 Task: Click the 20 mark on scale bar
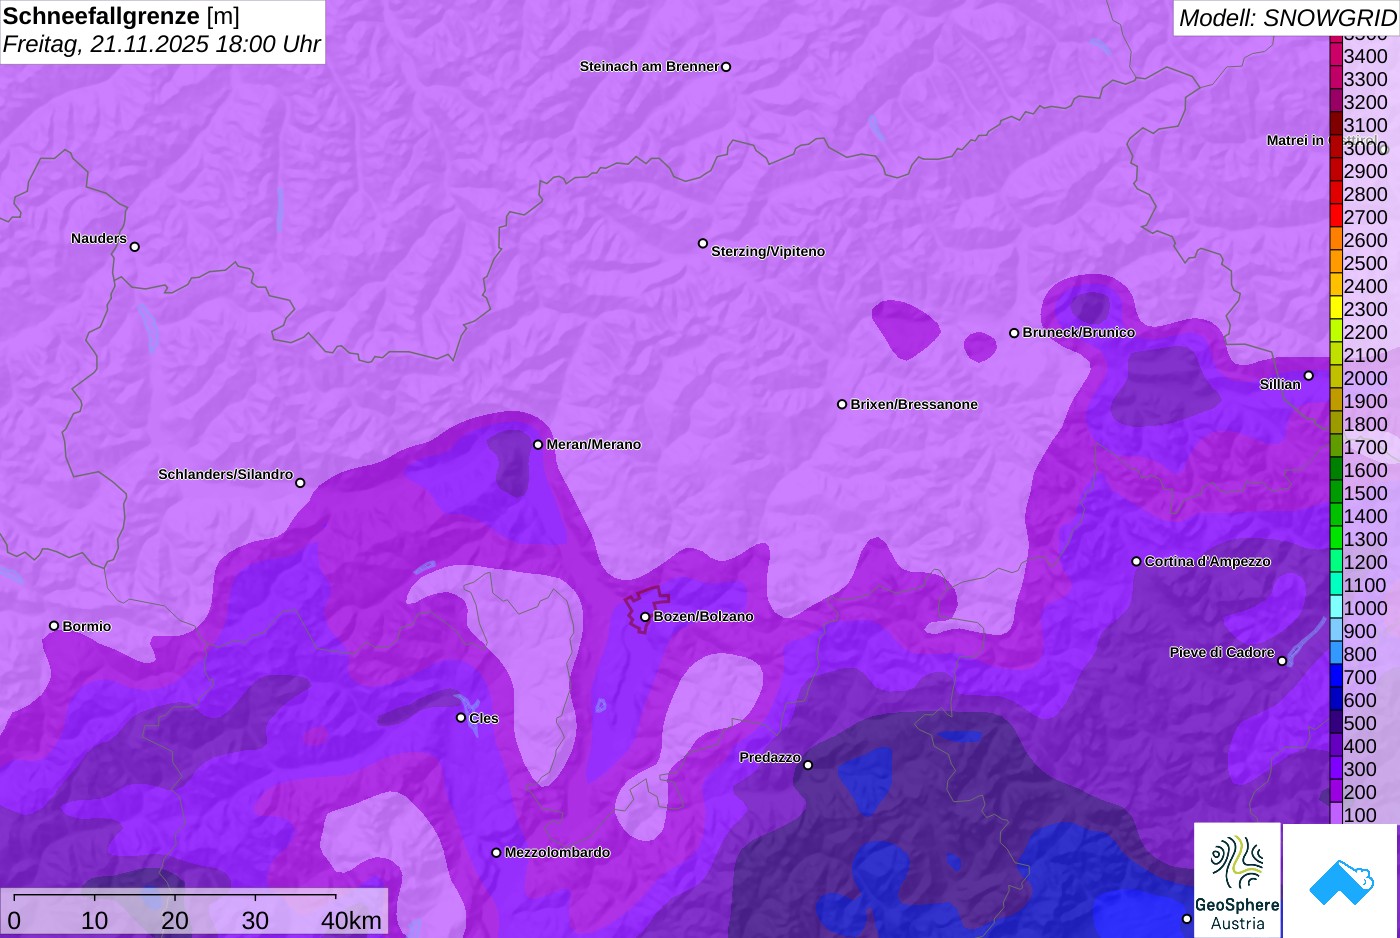175,921
